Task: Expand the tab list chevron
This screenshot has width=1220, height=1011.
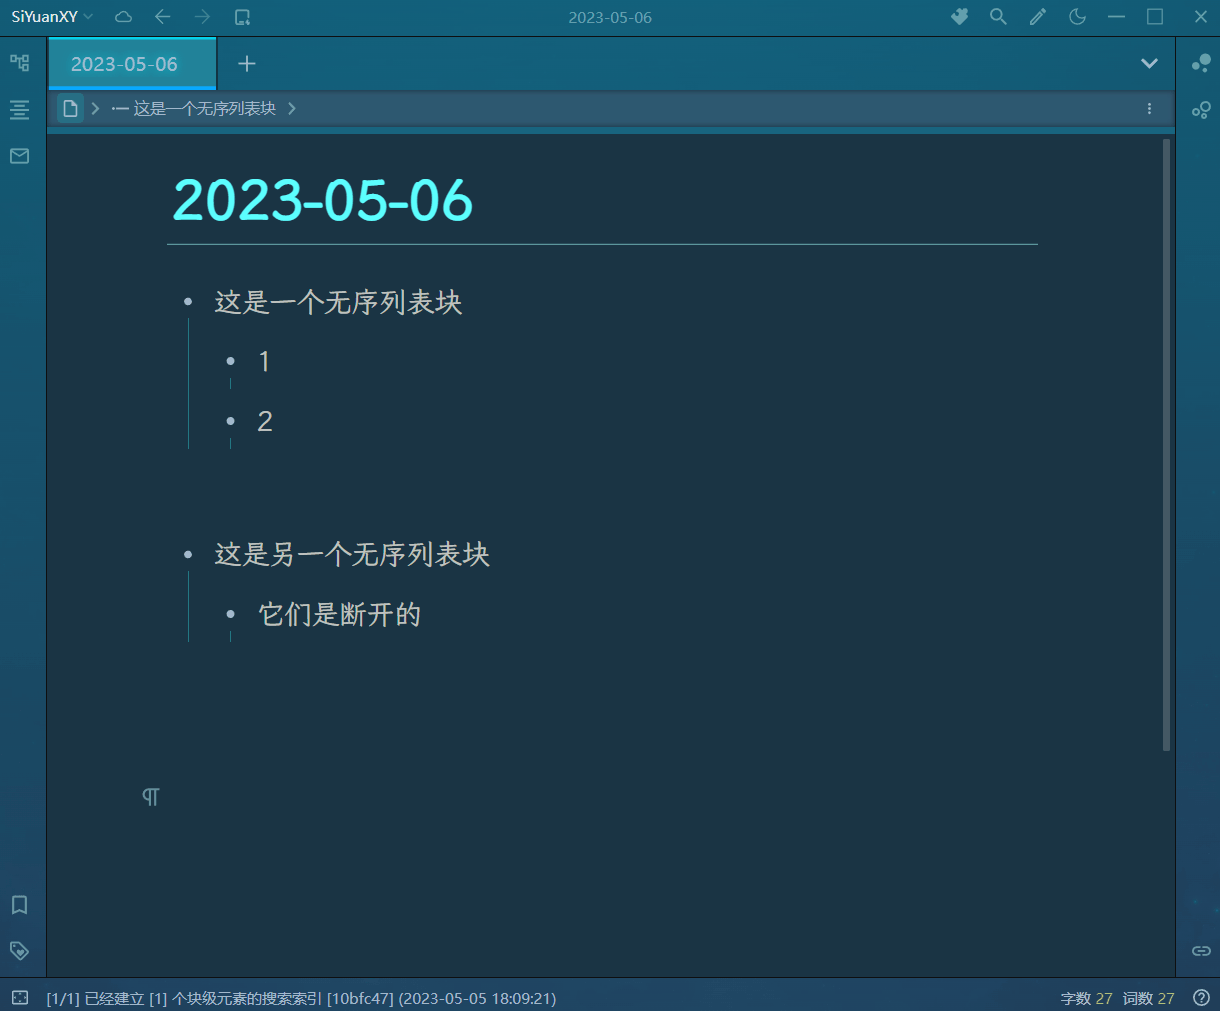Action: [1149, 64]
